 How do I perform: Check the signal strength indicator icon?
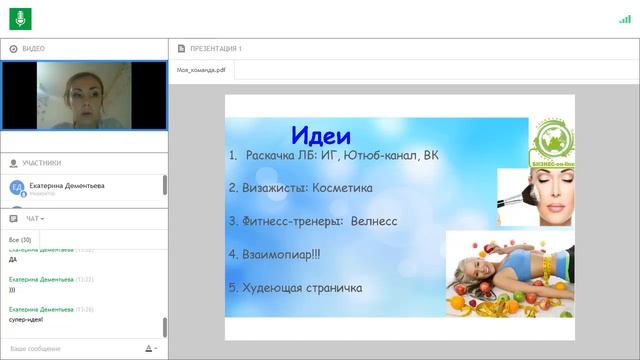tap(625, 19)
